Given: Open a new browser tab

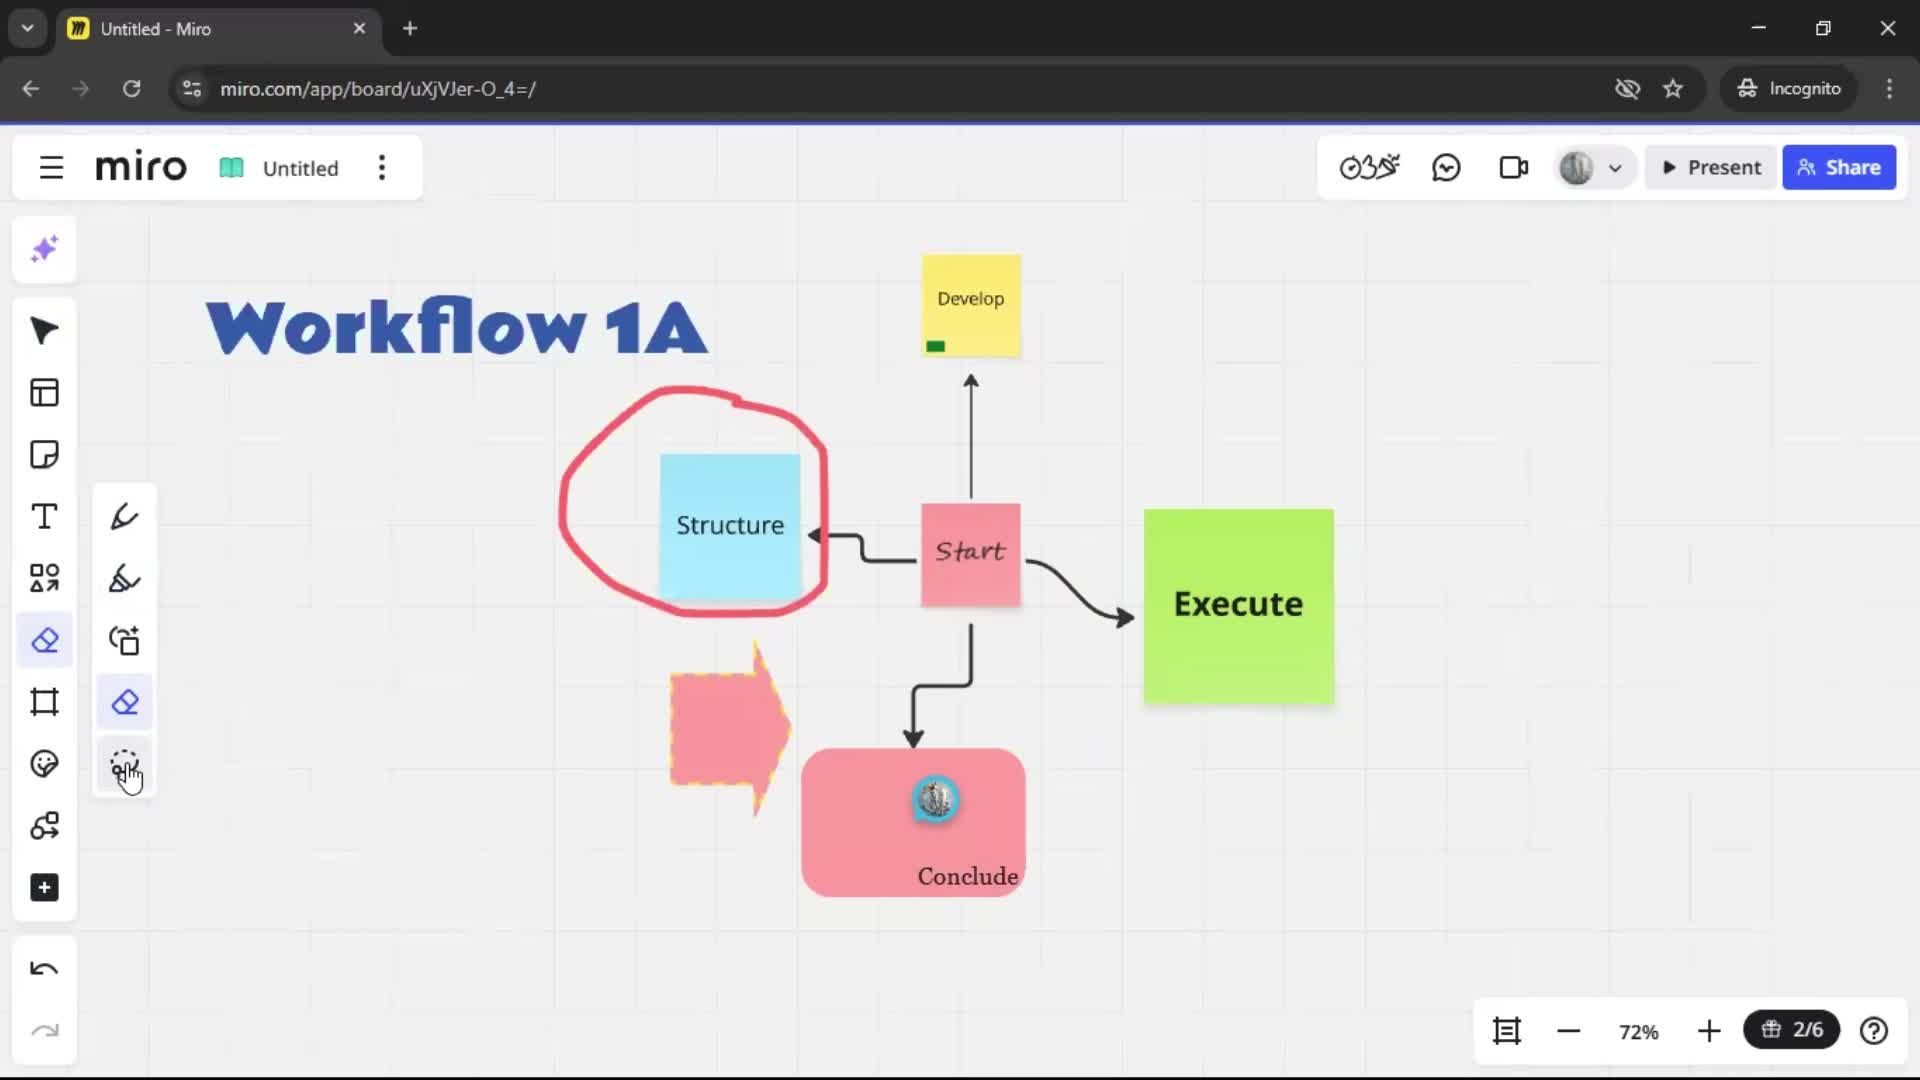Looking at the screenshot, I should pos(410,29).
